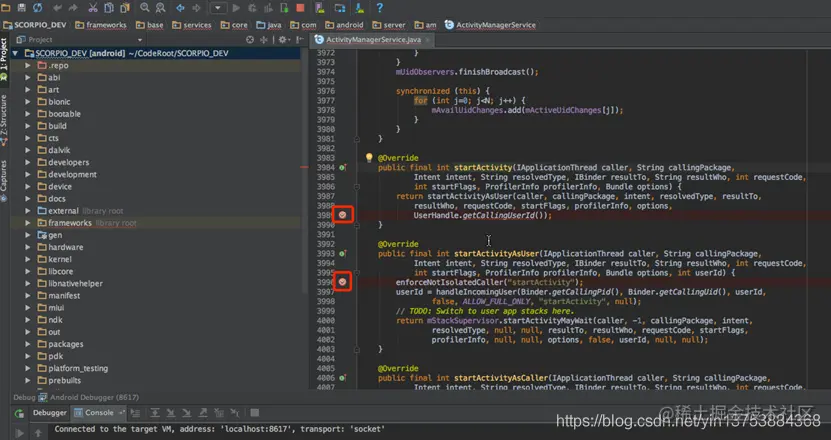Open the SDK Manager download icon
This screenshot has width=831, height=440.
point(359,7)
